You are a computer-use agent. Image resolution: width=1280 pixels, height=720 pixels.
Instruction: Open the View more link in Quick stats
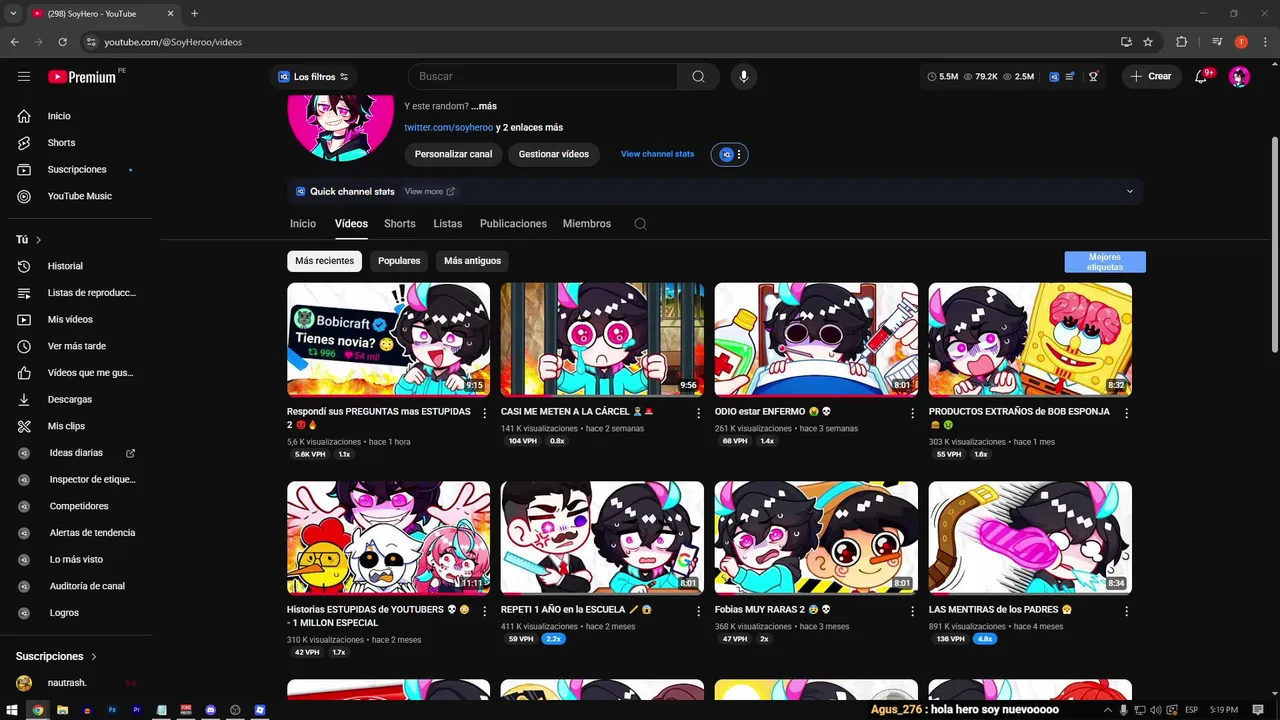click(429, 191)
